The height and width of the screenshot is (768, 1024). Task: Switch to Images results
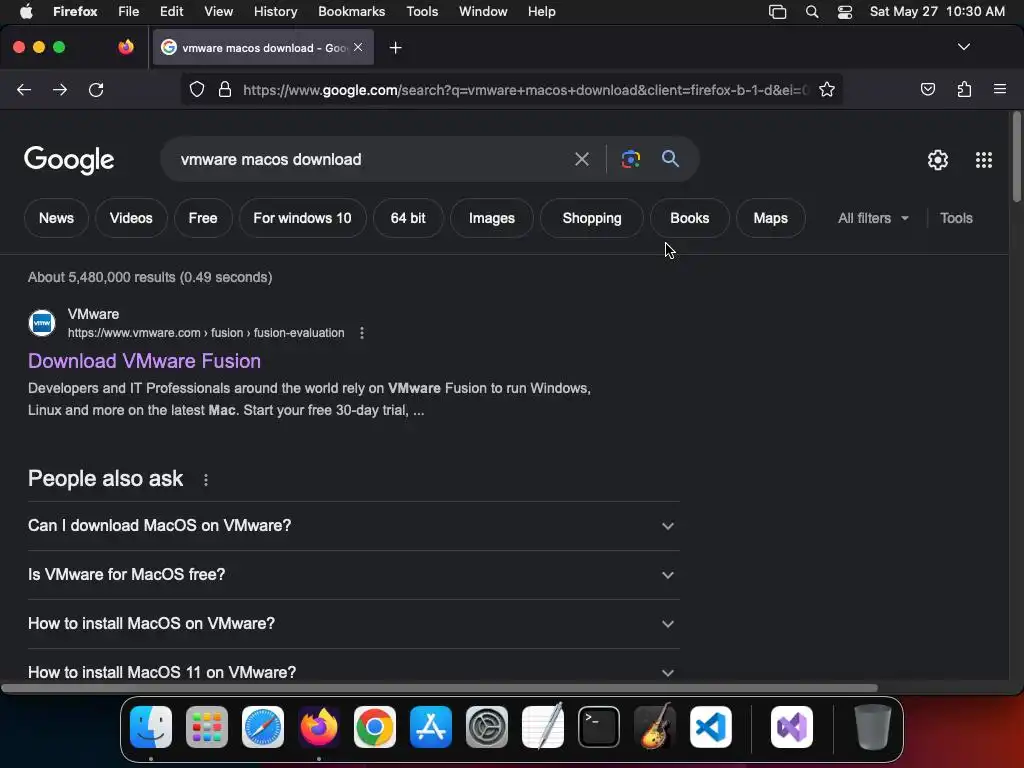[492, 218]
